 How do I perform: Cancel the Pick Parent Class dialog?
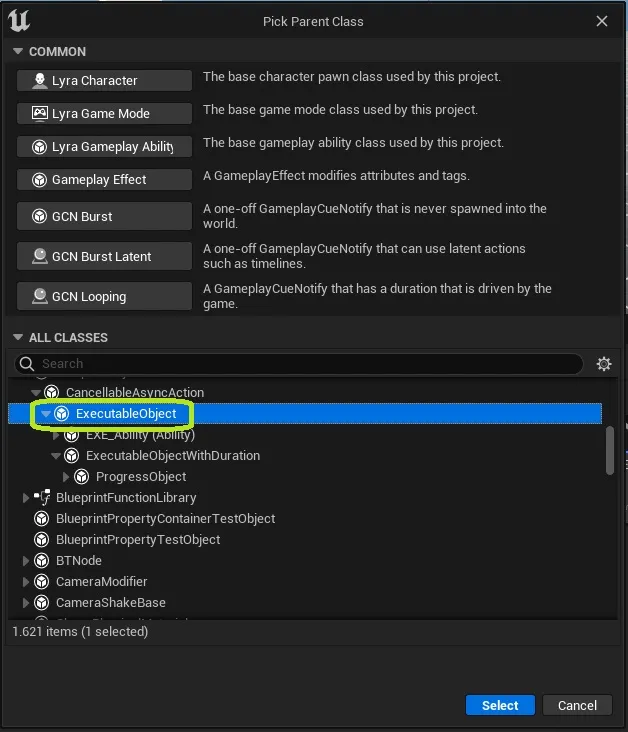click(x=577, y=705)
